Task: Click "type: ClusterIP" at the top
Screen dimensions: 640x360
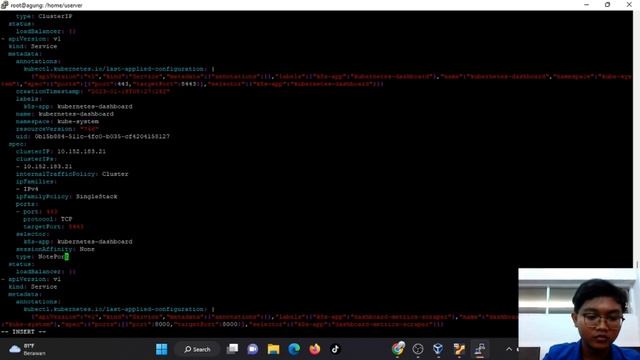Action: tap(44, 16)
